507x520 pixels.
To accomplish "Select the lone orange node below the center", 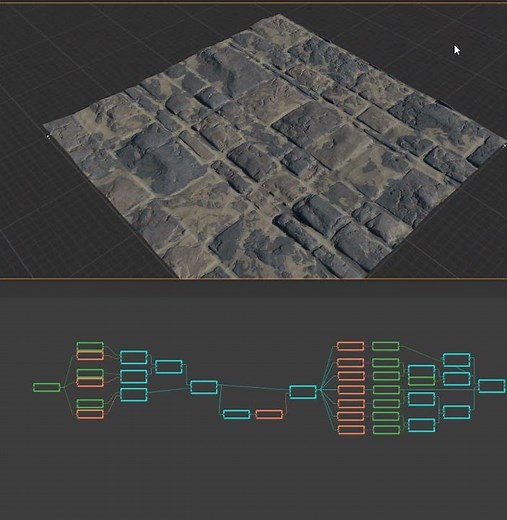I will pos(269,415).
